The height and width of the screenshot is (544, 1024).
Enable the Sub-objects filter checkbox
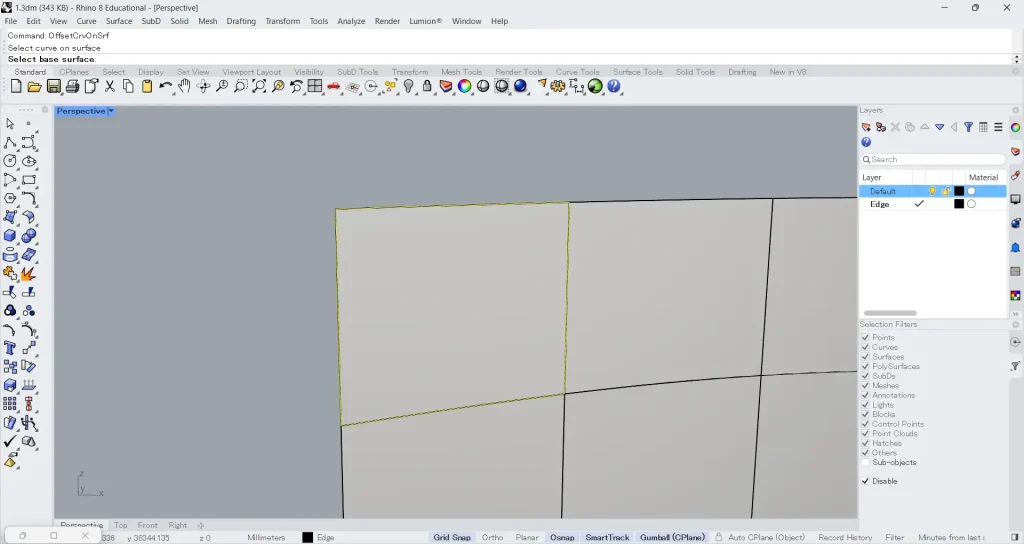pos(865,462)
